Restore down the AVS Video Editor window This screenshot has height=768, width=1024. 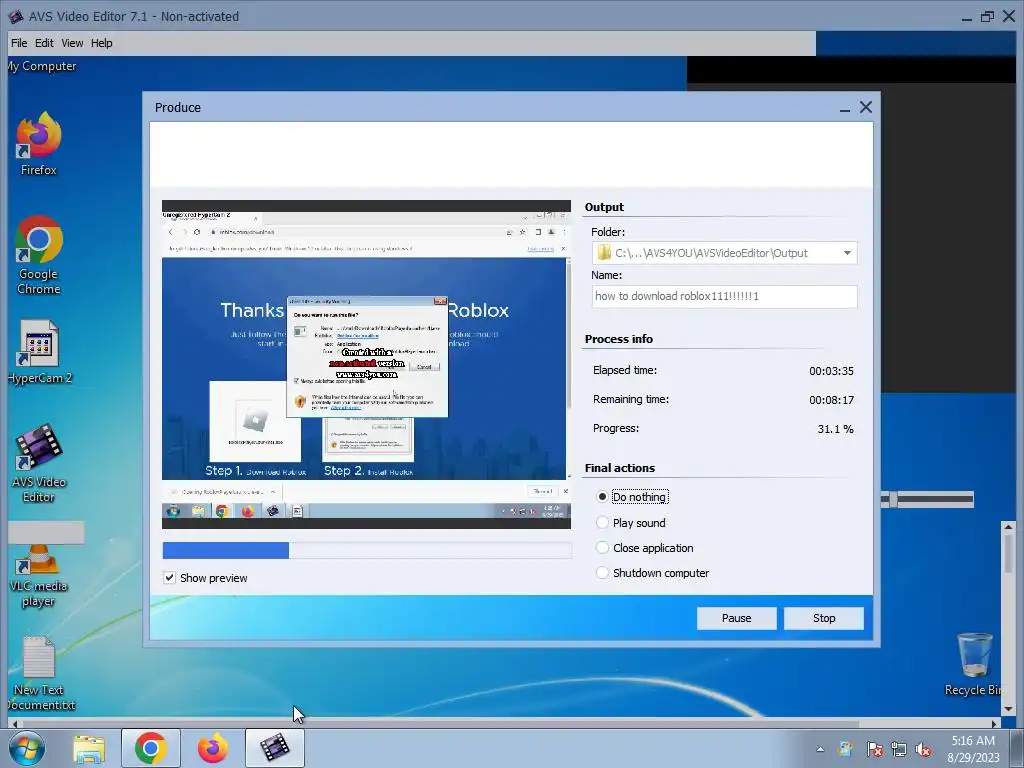[x=987, y=16]
